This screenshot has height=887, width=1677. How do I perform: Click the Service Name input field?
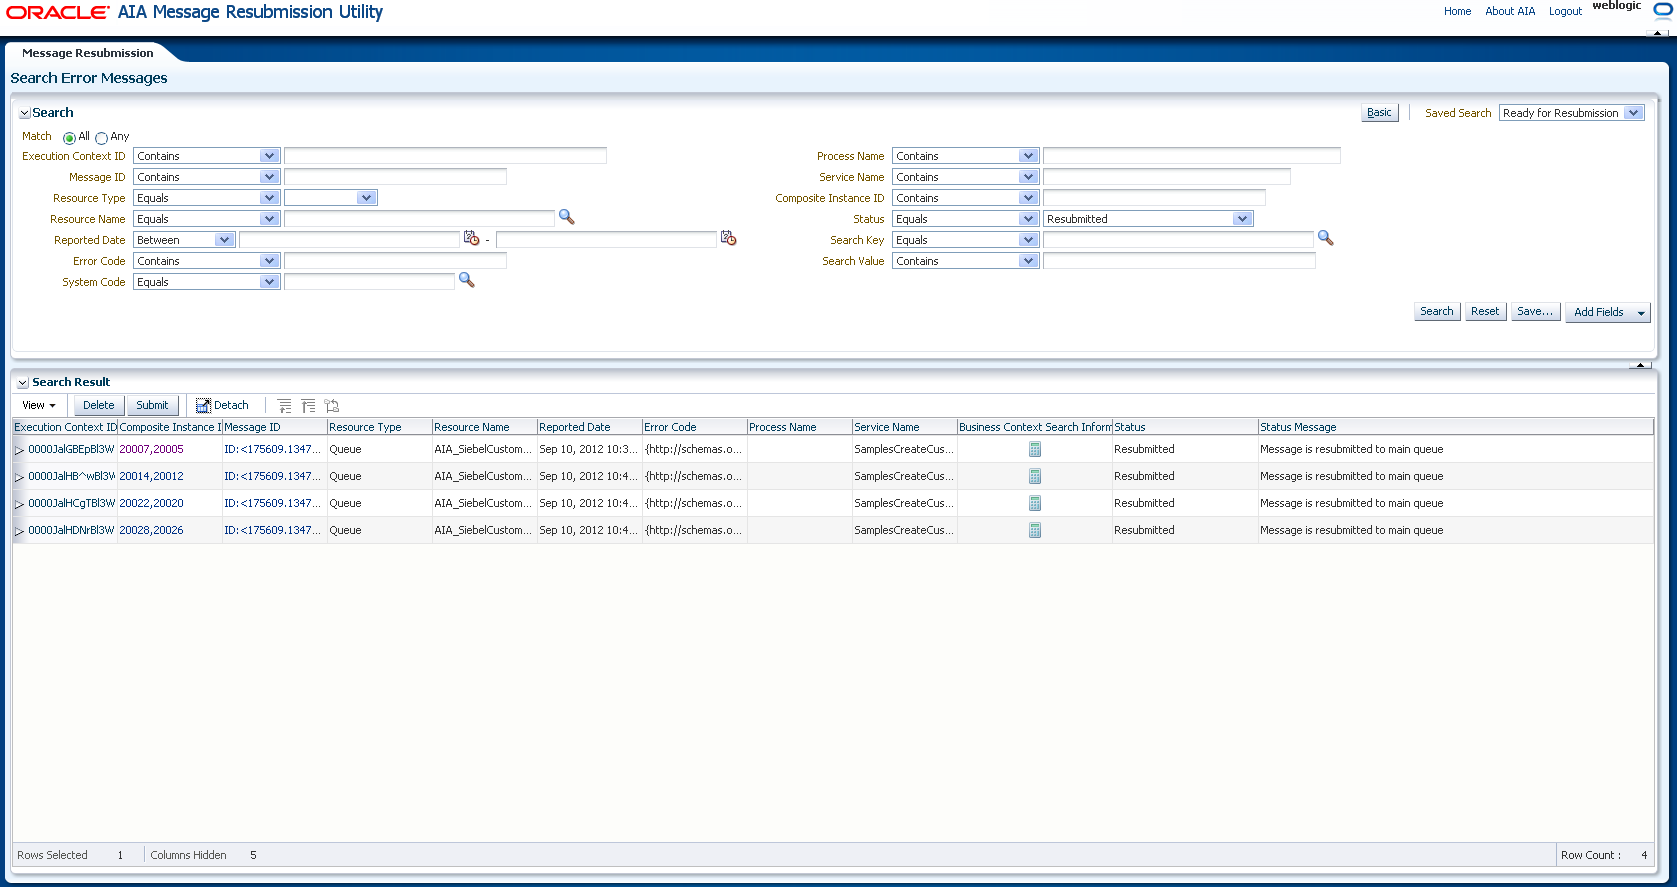click(1167, 177)
